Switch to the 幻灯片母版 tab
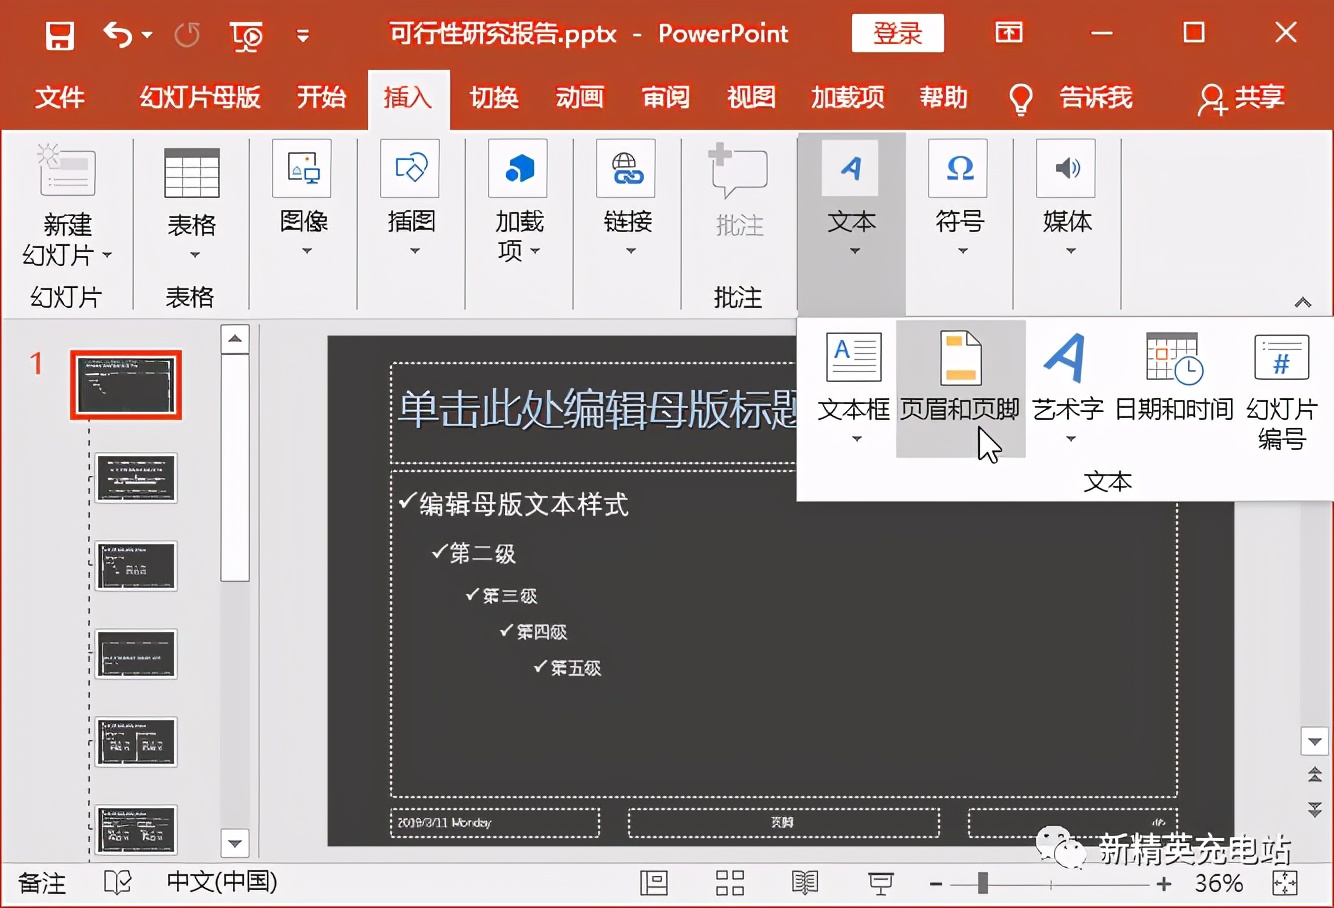This screenshot has height=908, width=1334. tap(197, 98)
